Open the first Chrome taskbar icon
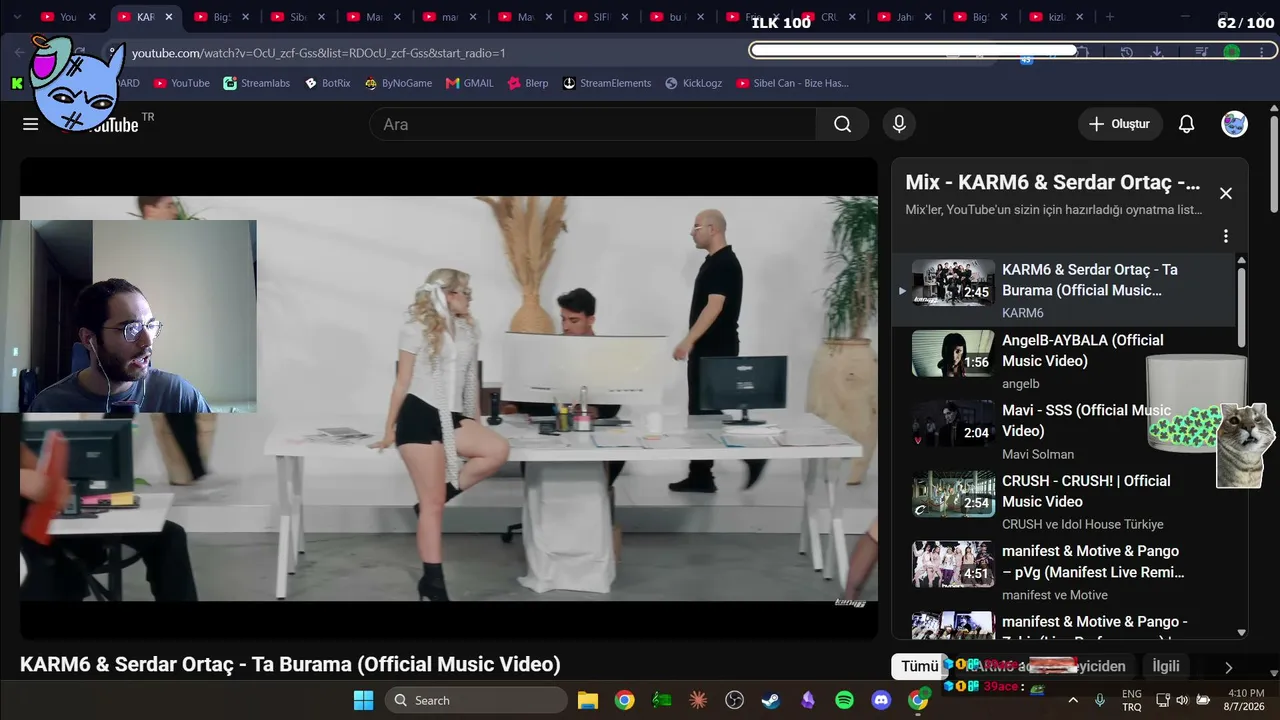 pyautogui.click(x=624, y=700)
